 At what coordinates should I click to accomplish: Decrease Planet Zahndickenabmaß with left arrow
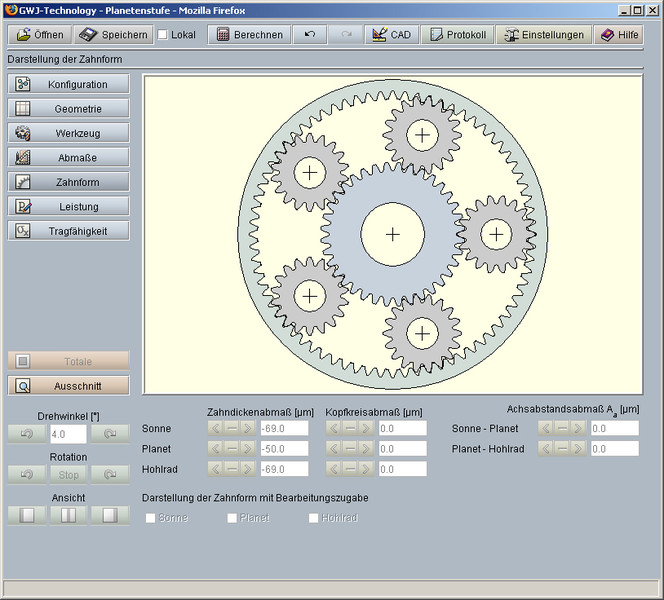tap(214, 449)
